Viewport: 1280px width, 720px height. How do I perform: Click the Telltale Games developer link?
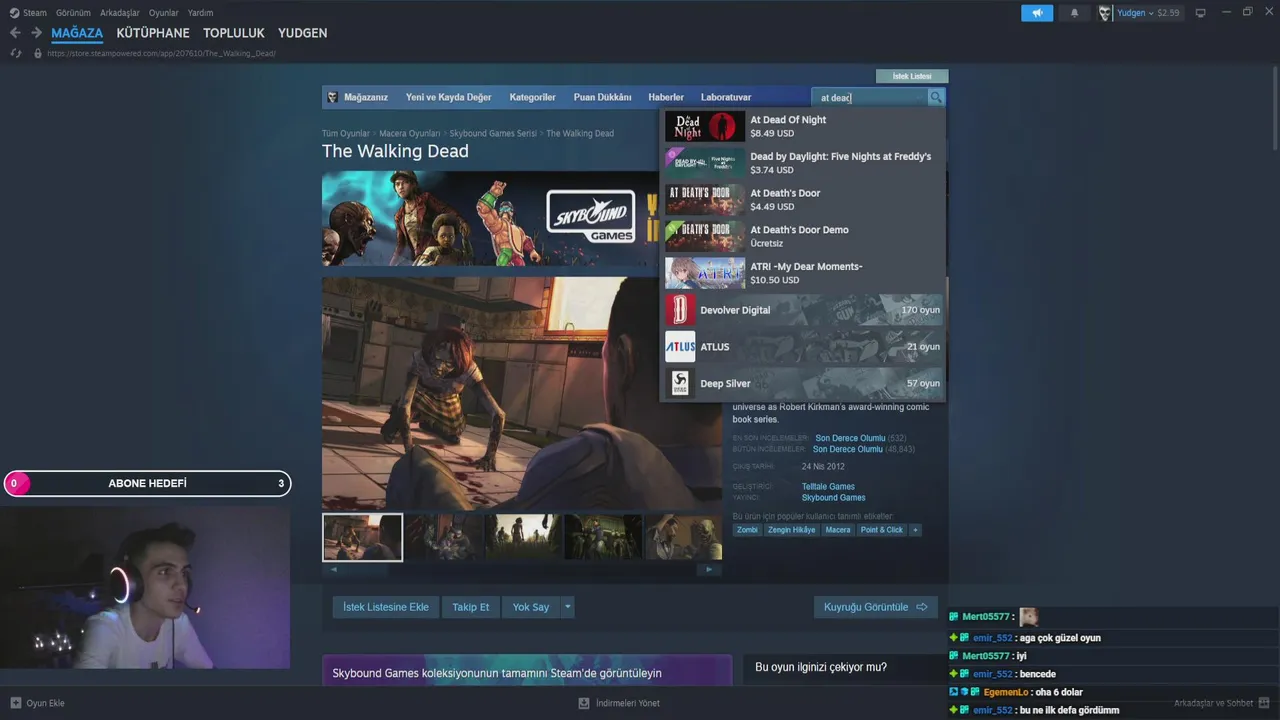[828, 486]
